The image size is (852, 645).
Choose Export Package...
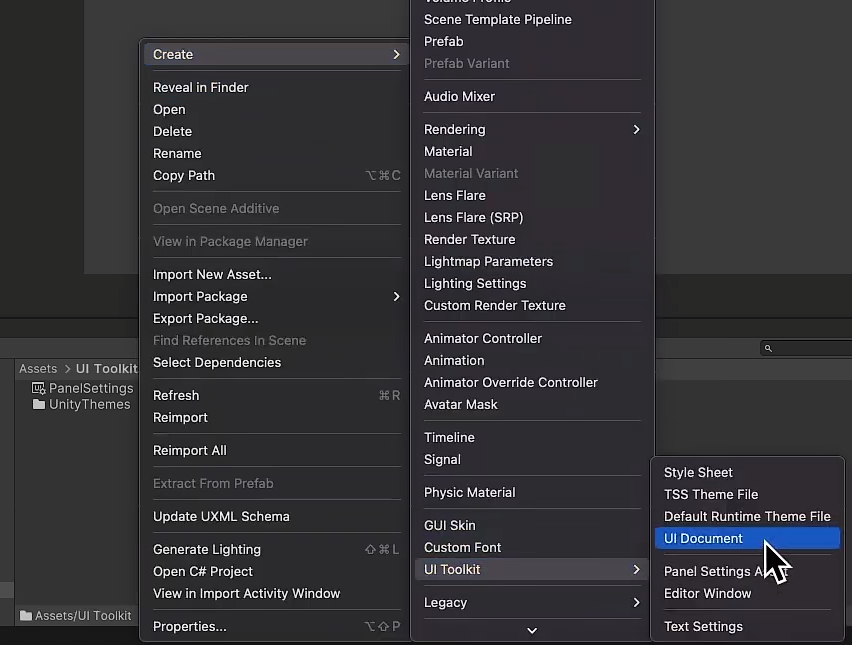[277, 318]
